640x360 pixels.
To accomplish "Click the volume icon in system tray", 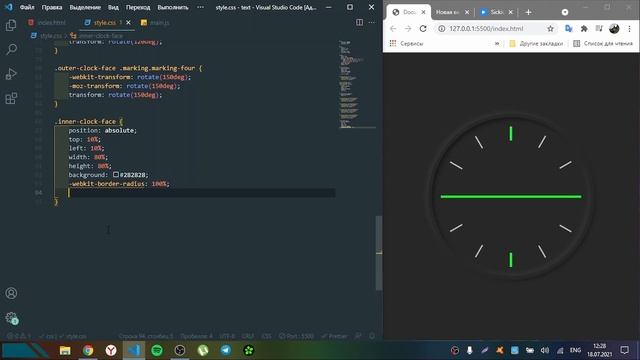I will click(544, 350).
